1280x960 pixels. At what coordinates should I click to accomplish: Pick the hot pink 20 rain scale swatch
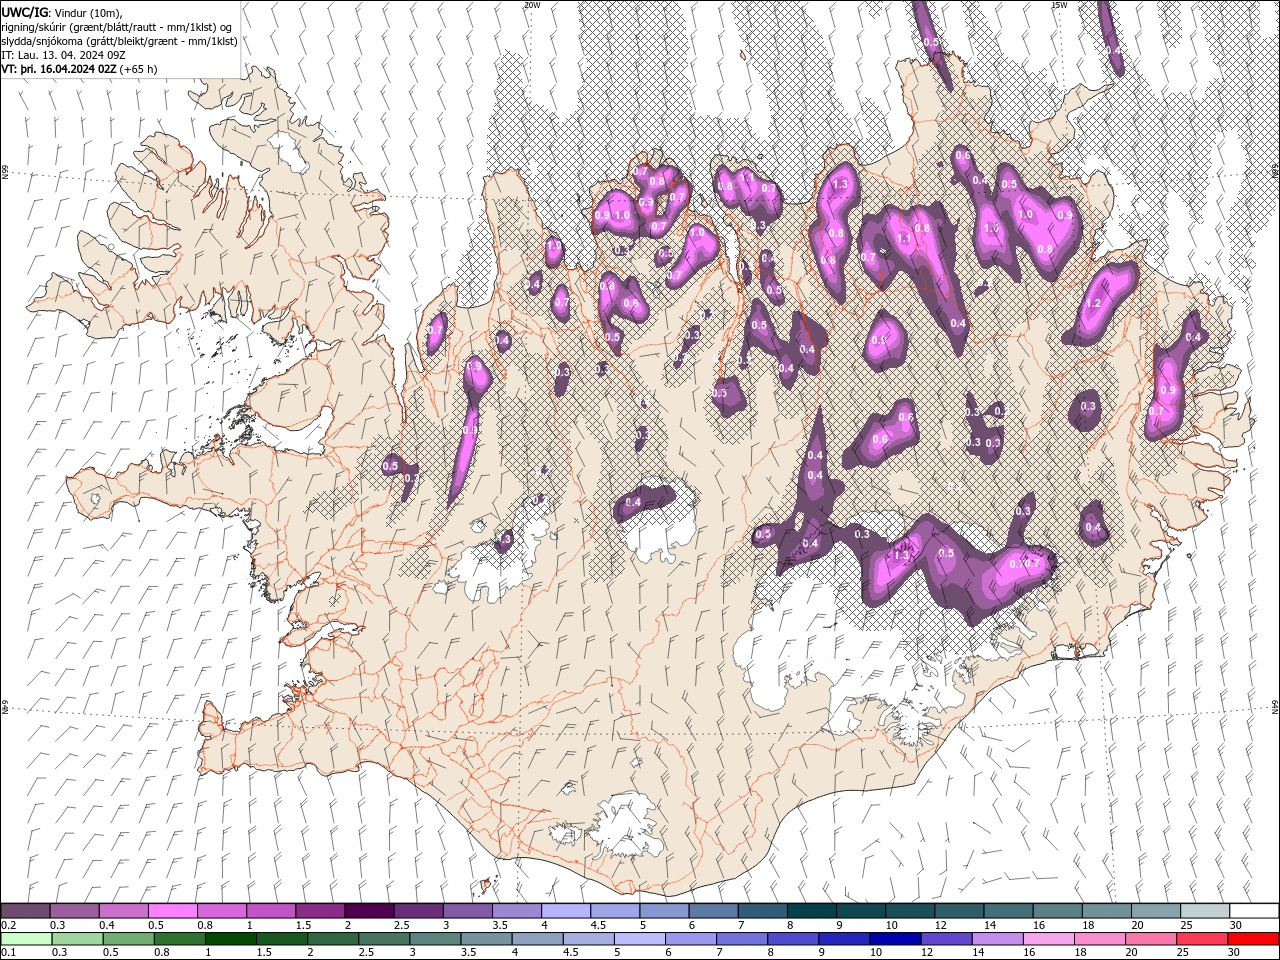(x=1152, y=939)
